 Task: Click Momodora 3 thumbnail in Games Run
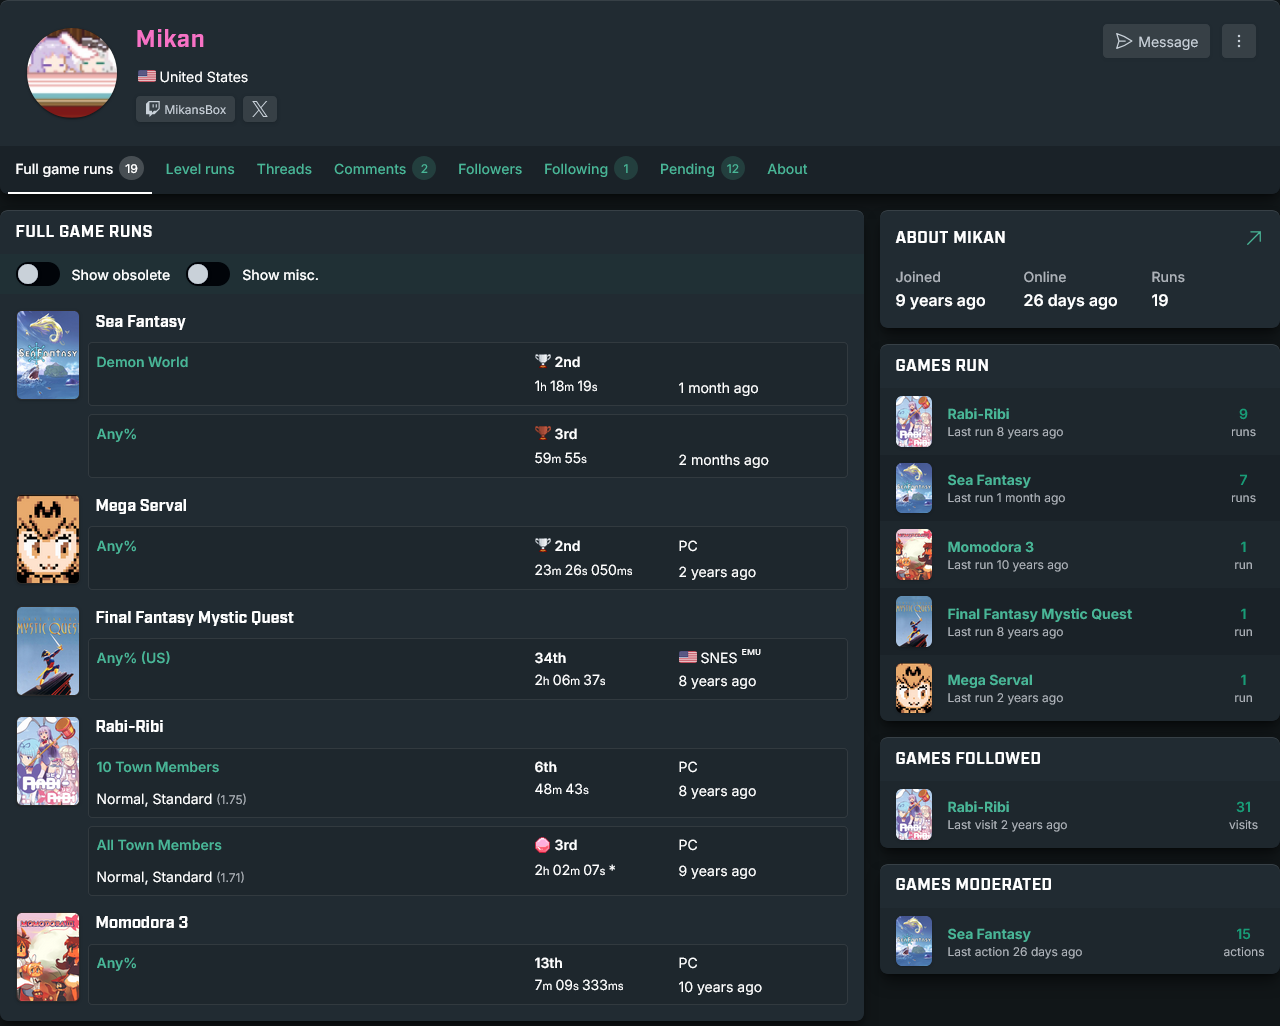pos(914,555)
